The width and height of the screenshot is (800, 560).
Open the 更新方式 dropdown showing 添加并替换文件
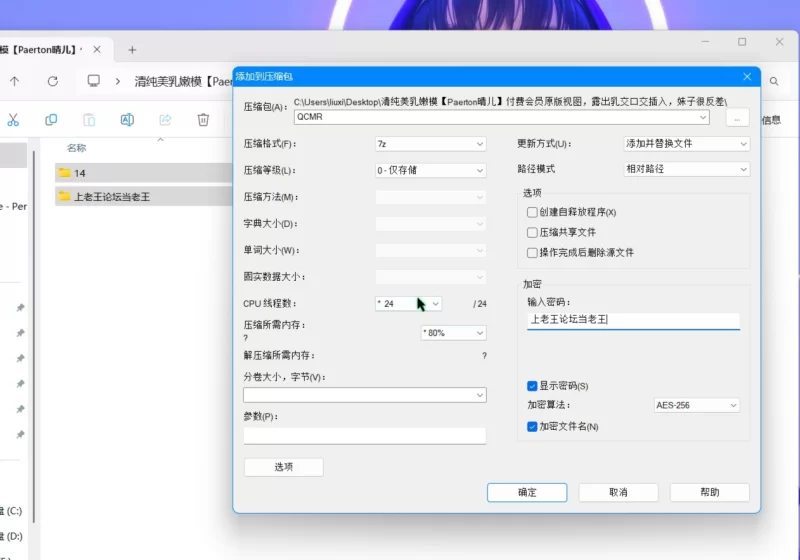687,144
